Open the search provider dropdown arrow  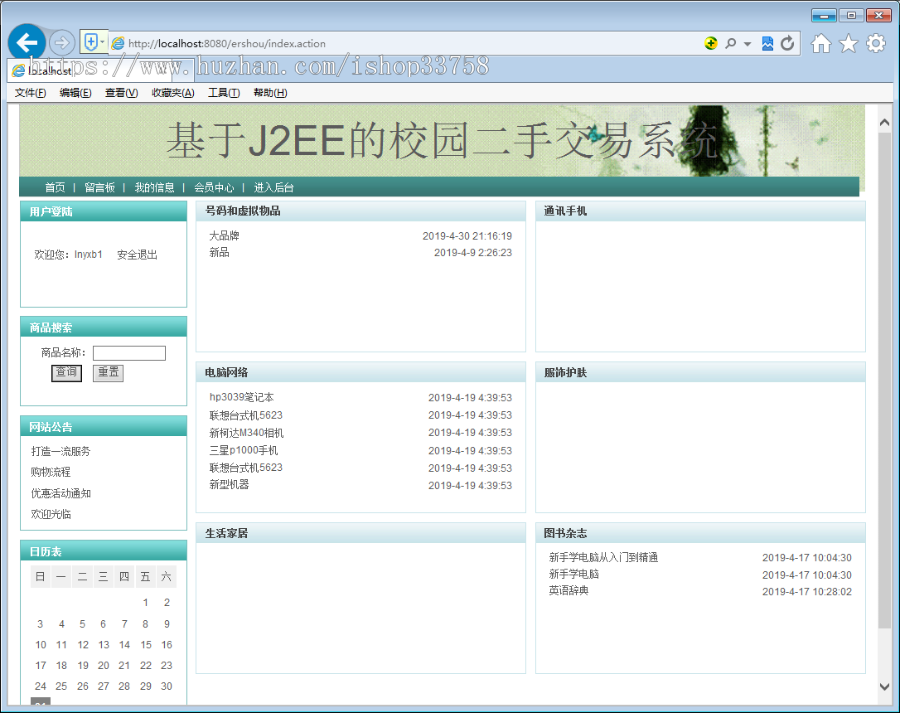[x=748, y=43]
